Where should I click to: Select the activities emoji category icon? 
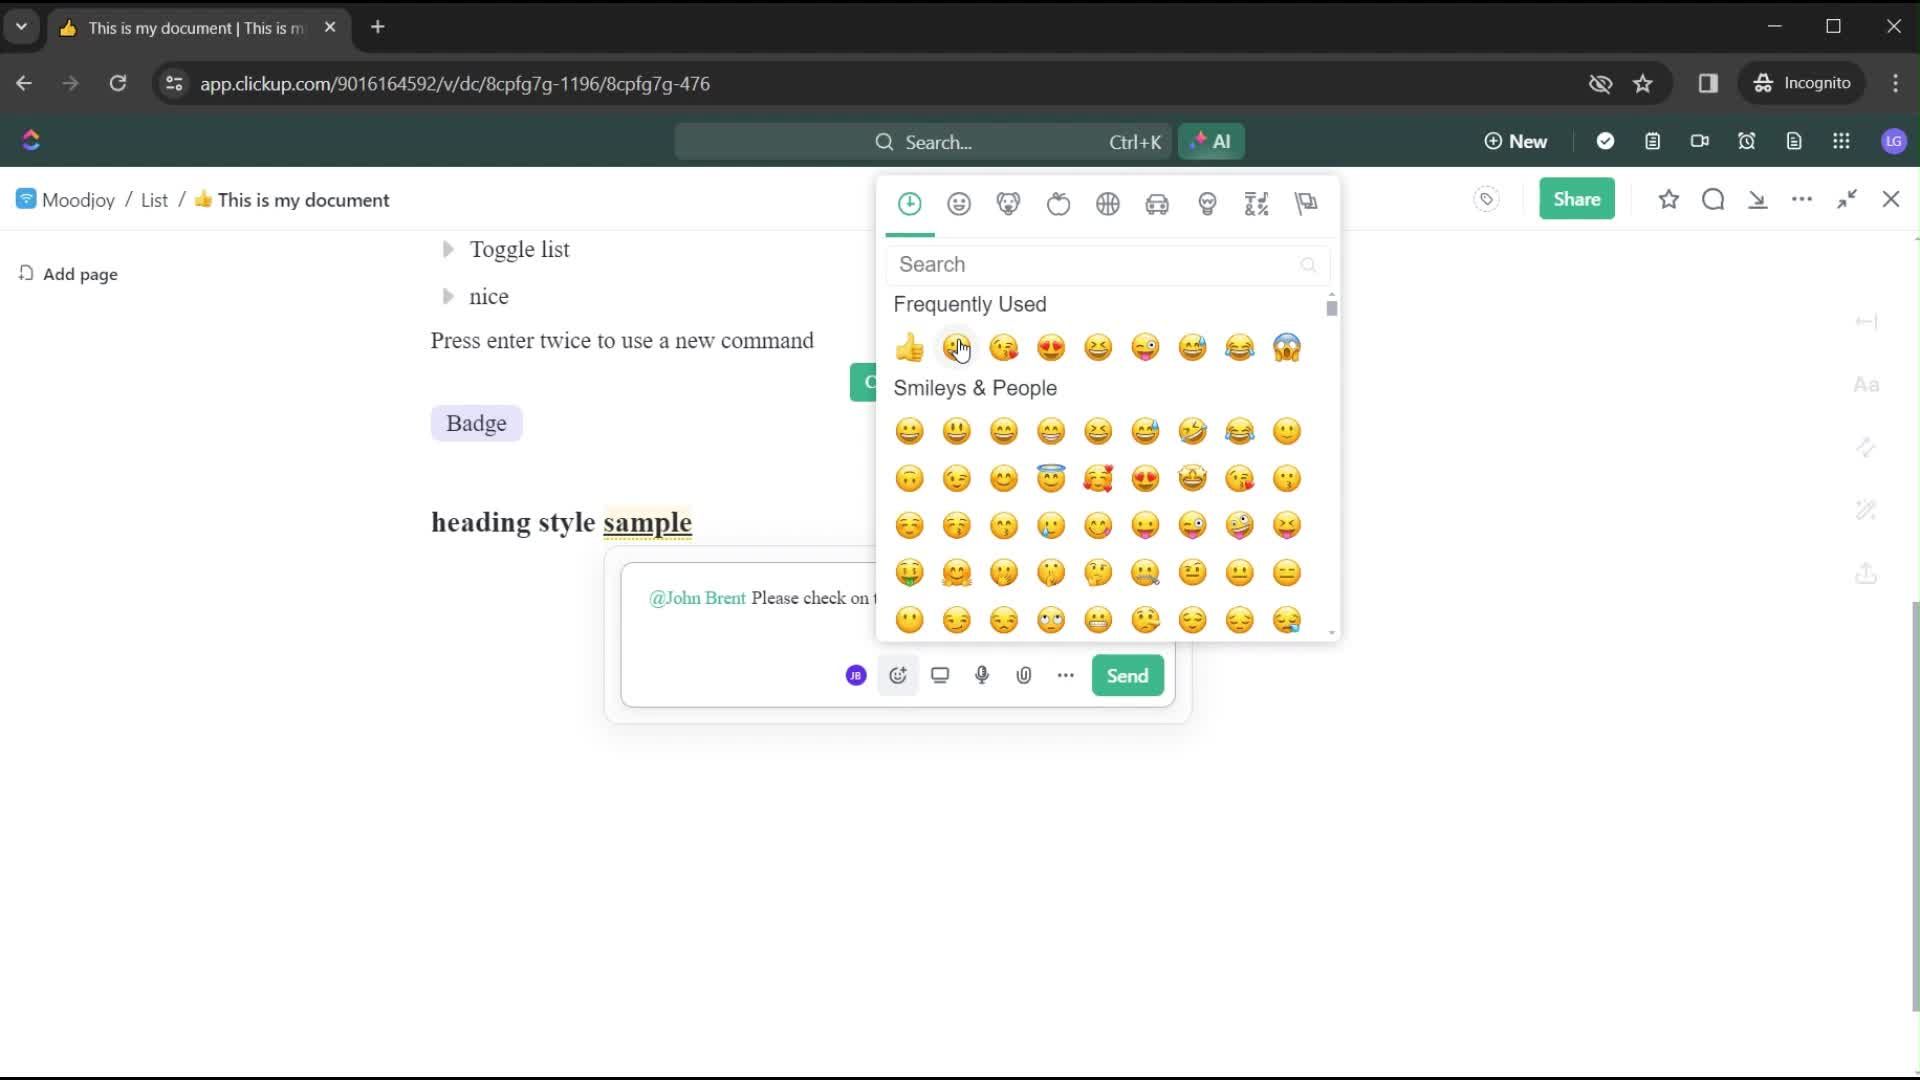pos(1108,203)
